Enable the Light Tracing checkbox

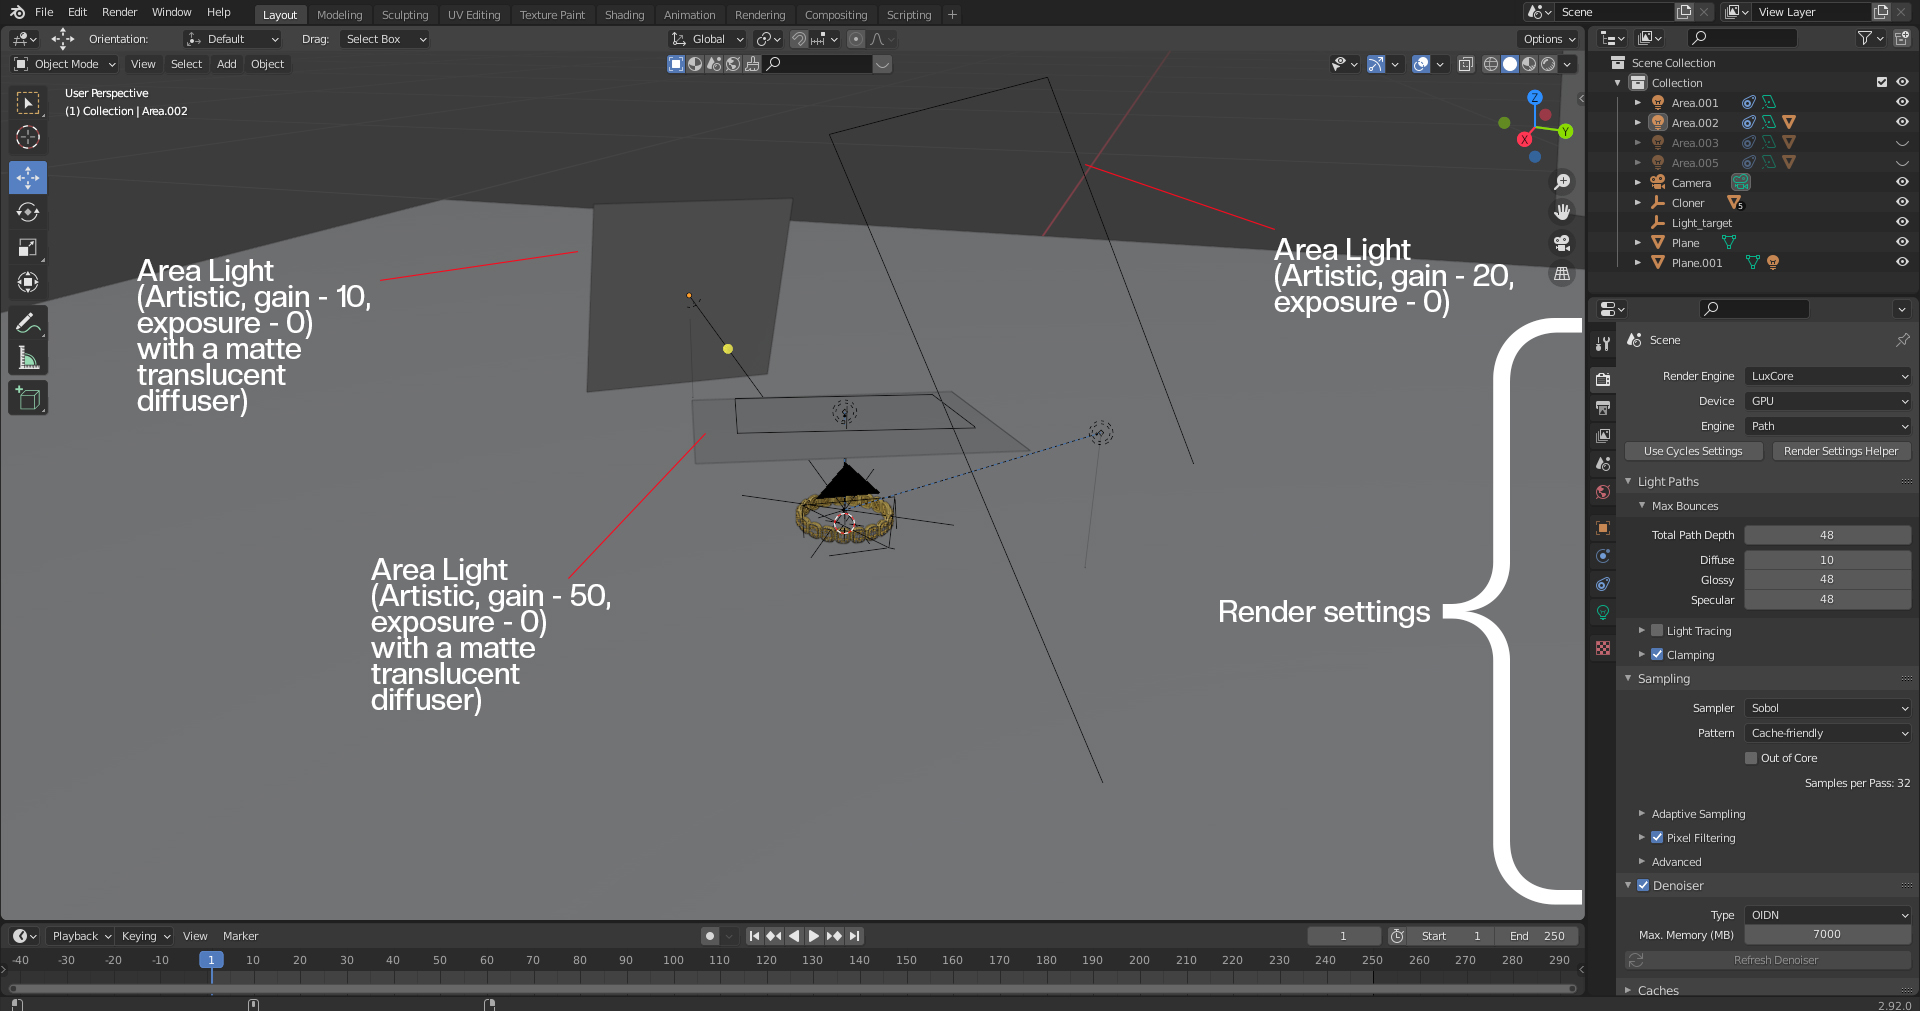click(x=1657, y=631)
